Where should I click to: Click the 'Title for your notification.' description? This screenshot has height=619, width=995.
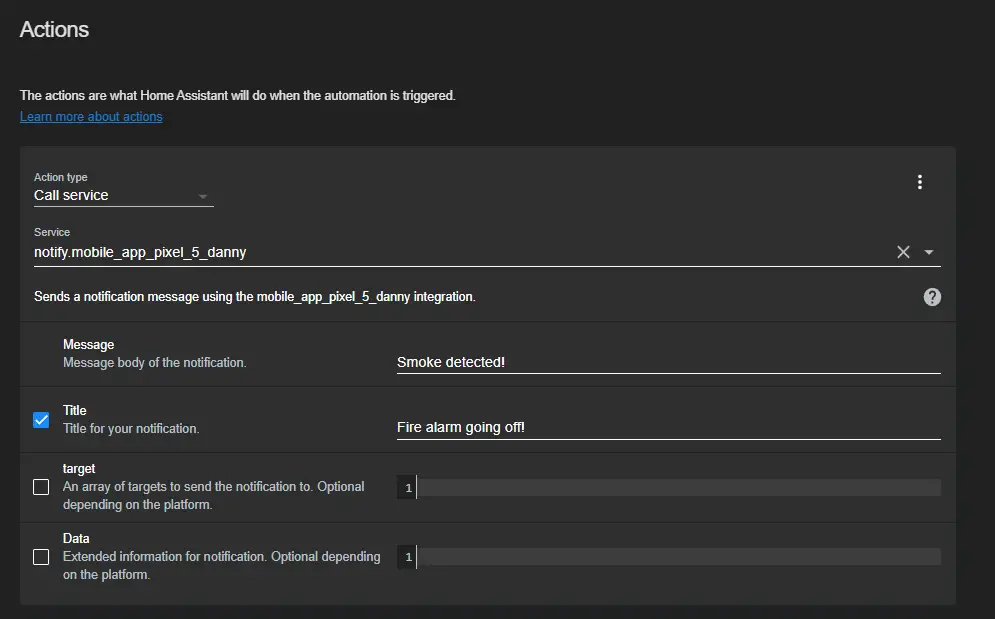[131, 429]
